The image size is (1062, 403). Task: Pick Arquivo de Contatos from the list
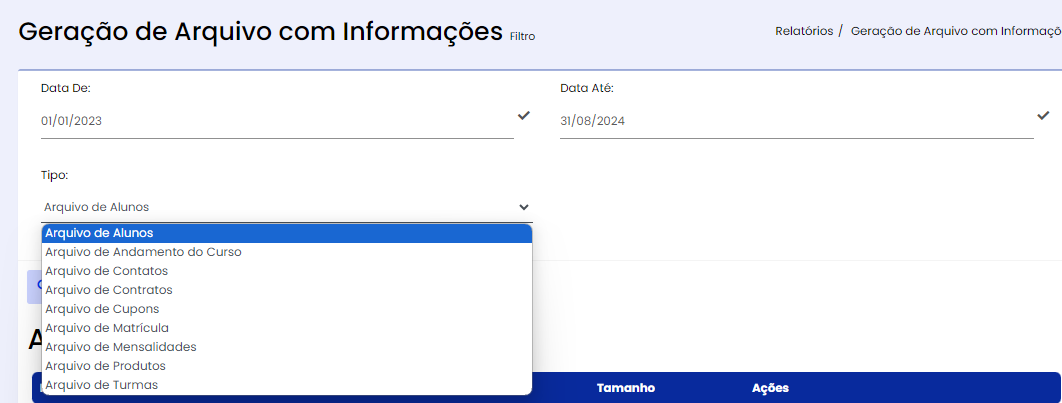tap(286, 271)
